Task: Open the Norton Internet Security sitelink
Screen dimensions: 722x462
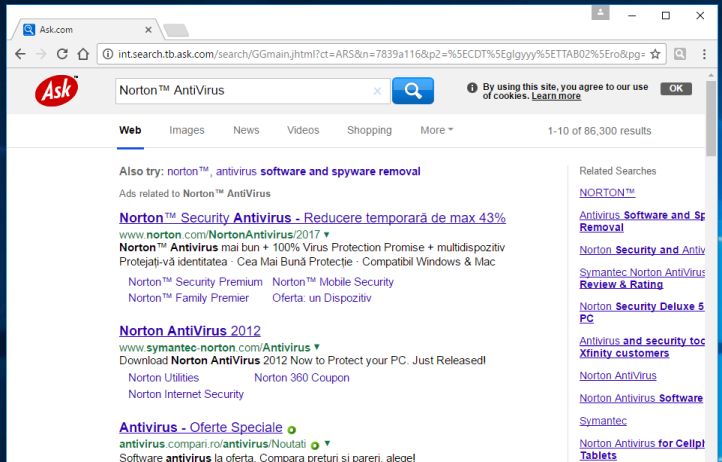Action: pos(186,394)
